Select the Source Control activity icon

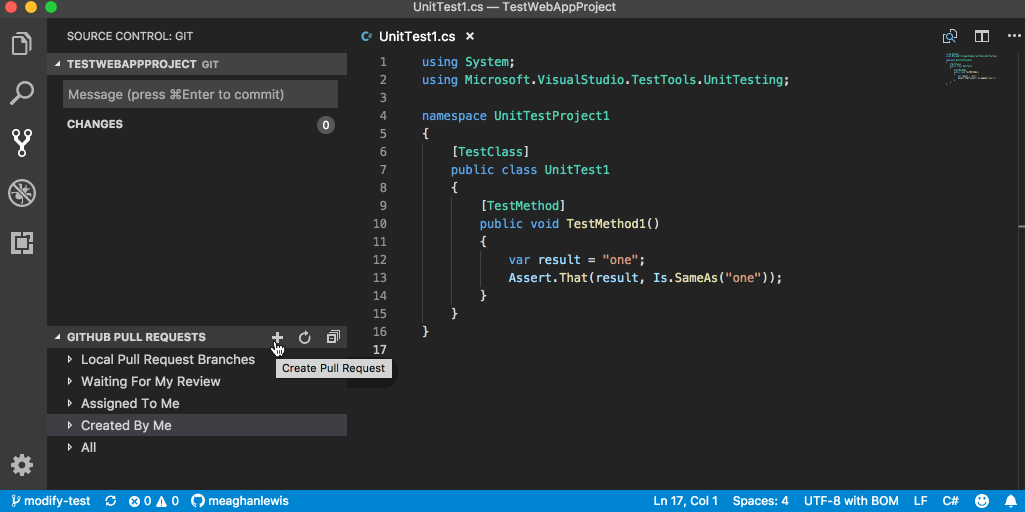click(x=22, y=143)
